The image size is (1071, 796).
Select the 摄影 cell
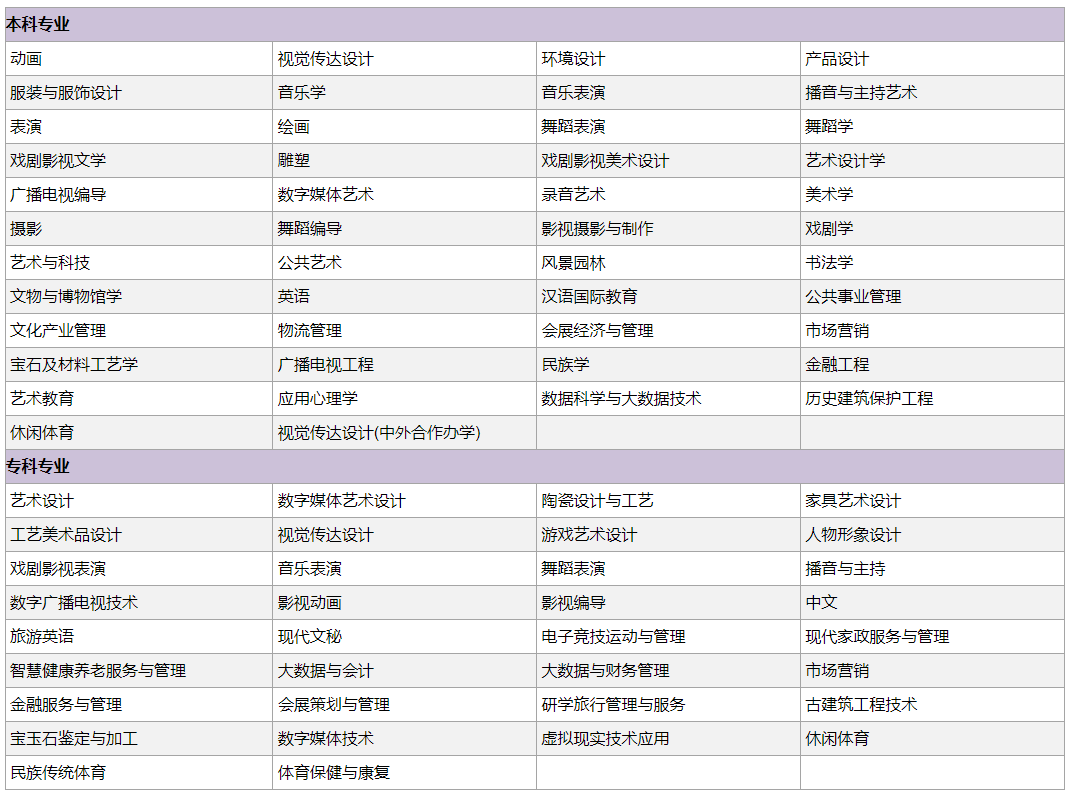(139, 229)
